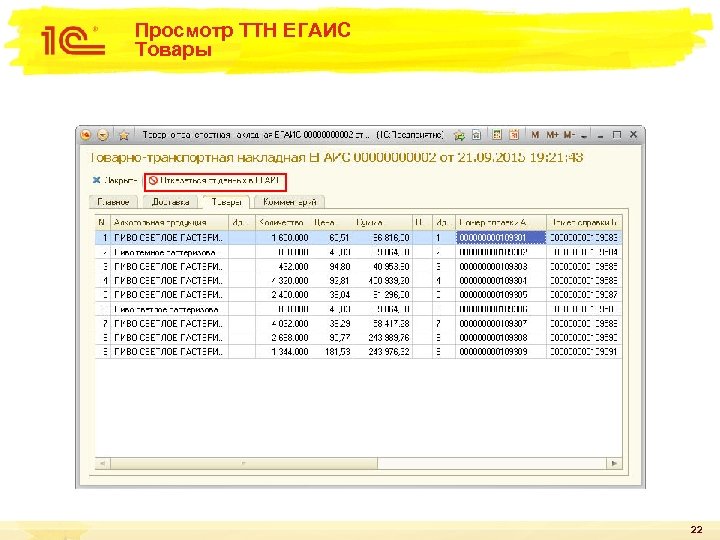
Task: Click the horizontal scrollbar thumb
Action: click(244, 463)
